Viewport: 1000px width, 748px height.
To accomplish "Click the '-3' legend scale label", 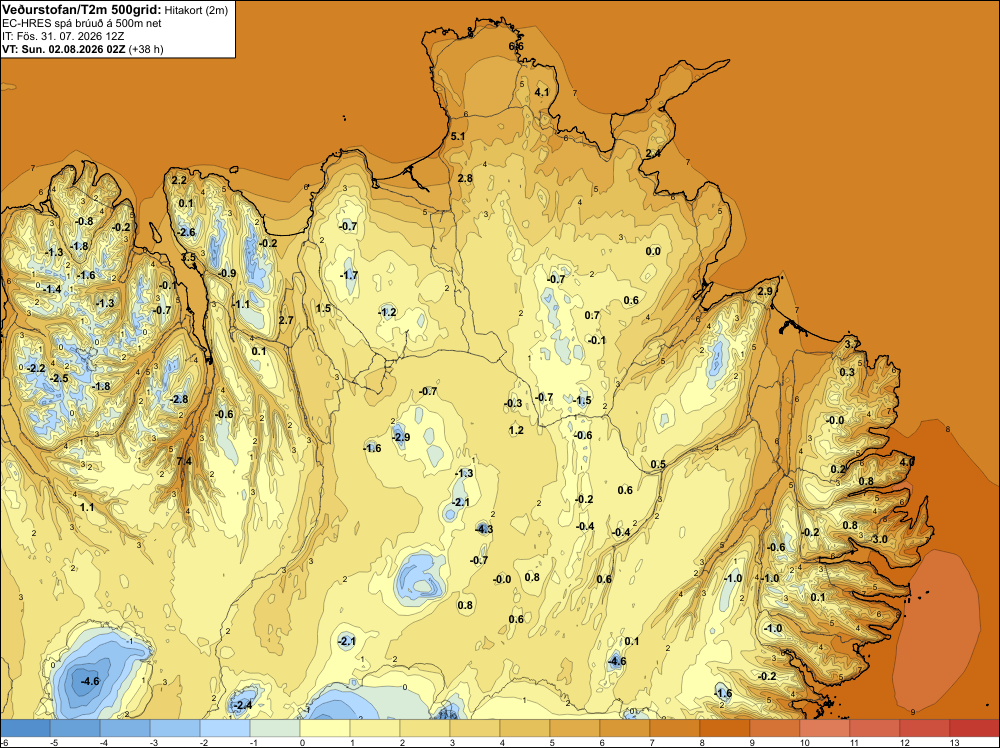I will tap(156, 742).
